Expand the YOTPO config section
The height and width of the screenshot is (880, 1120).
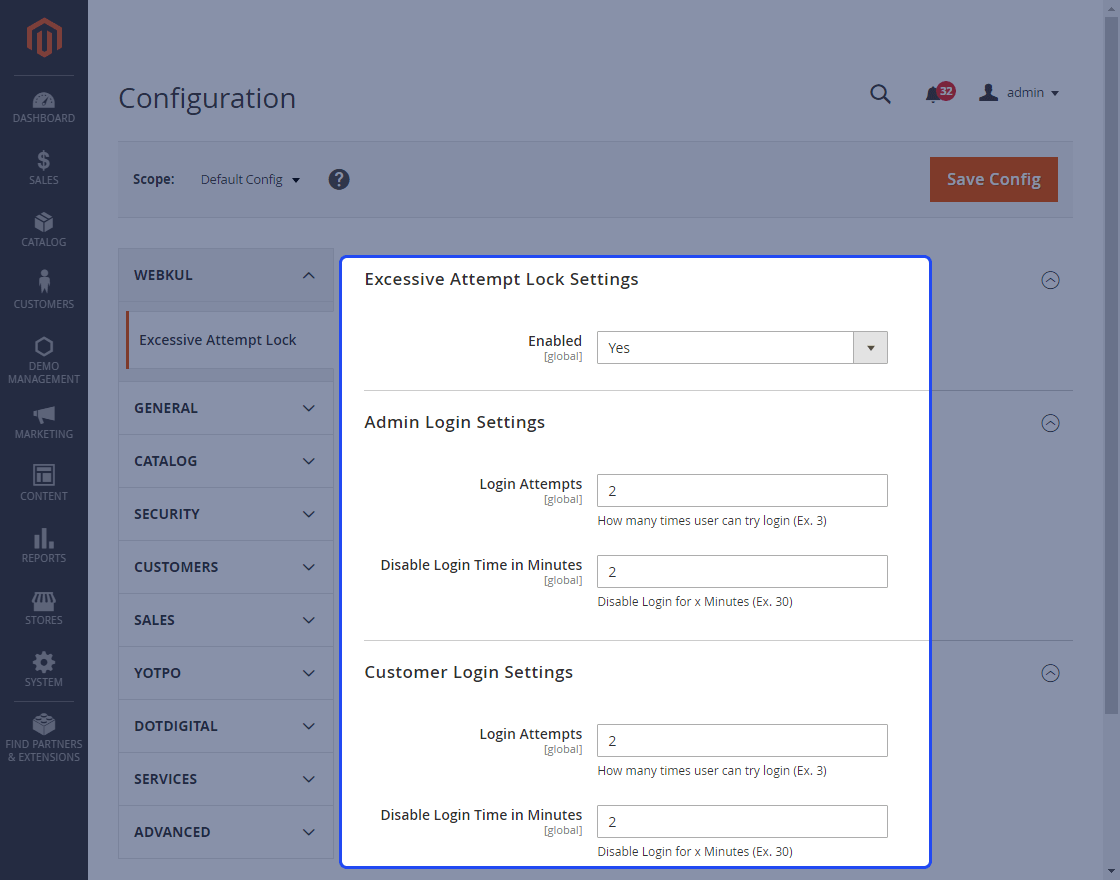(226, 673)
